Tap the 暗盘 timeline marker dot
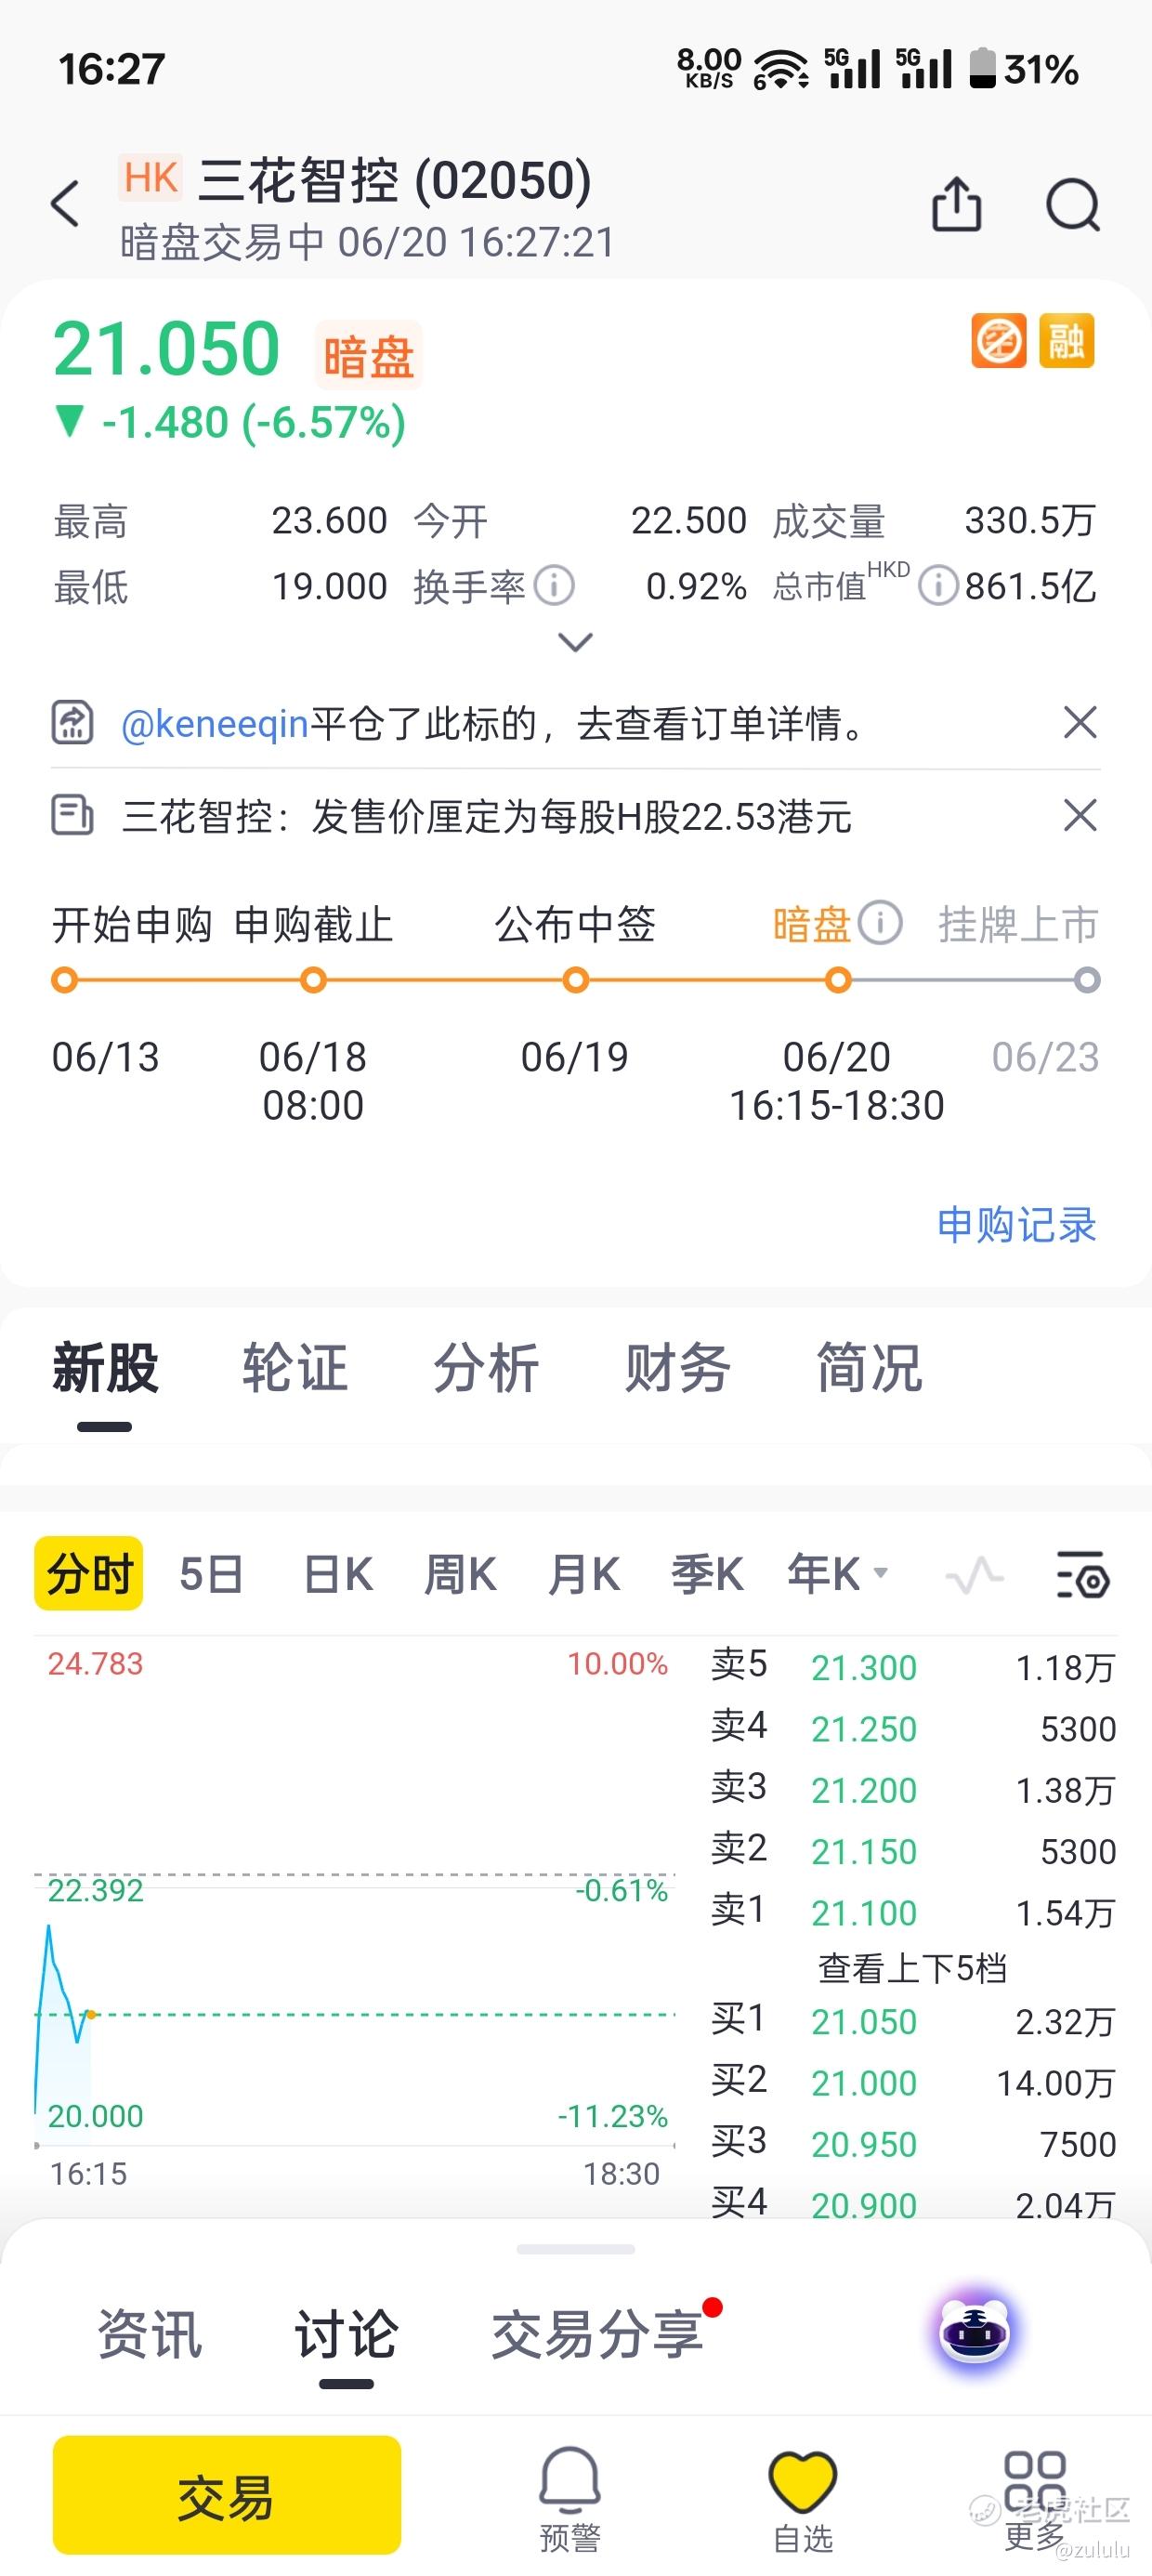The image size is (1152, 2576). (x=838, y=980)
